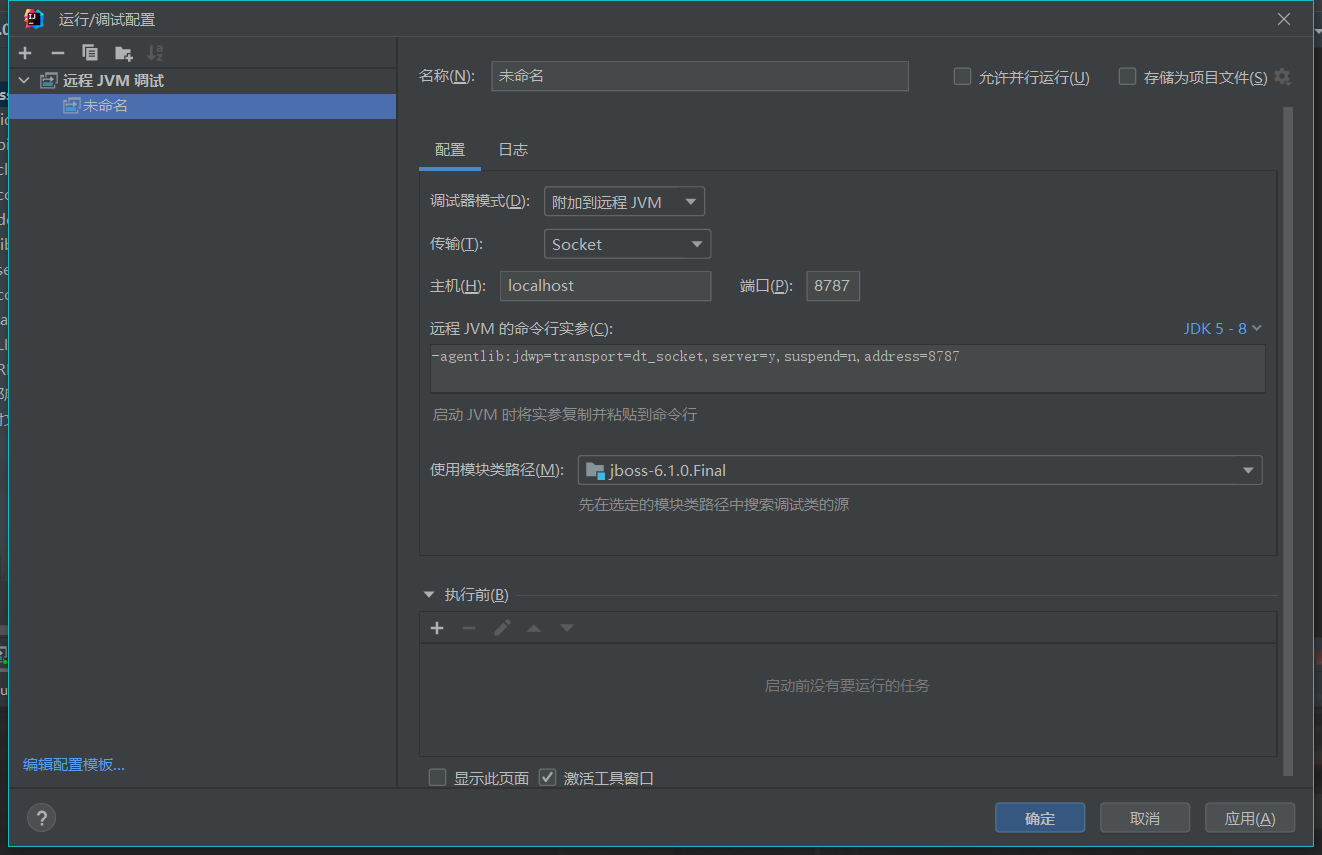Uncheck 激活工具窗口 option
The image size is (1322, 855).
[x=547, y=777]
